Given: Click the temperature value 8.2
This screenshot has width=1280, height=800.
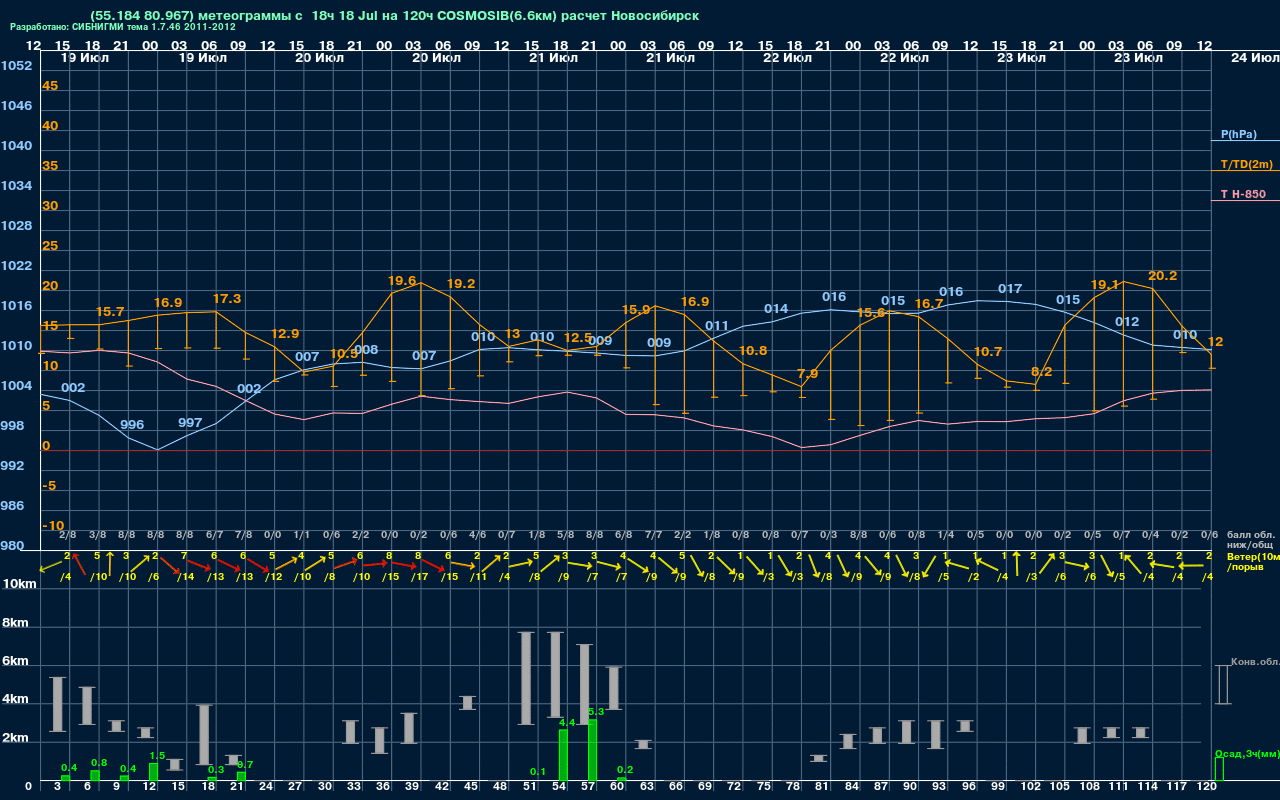Looking at the screenshot, I should (1041, 372).
